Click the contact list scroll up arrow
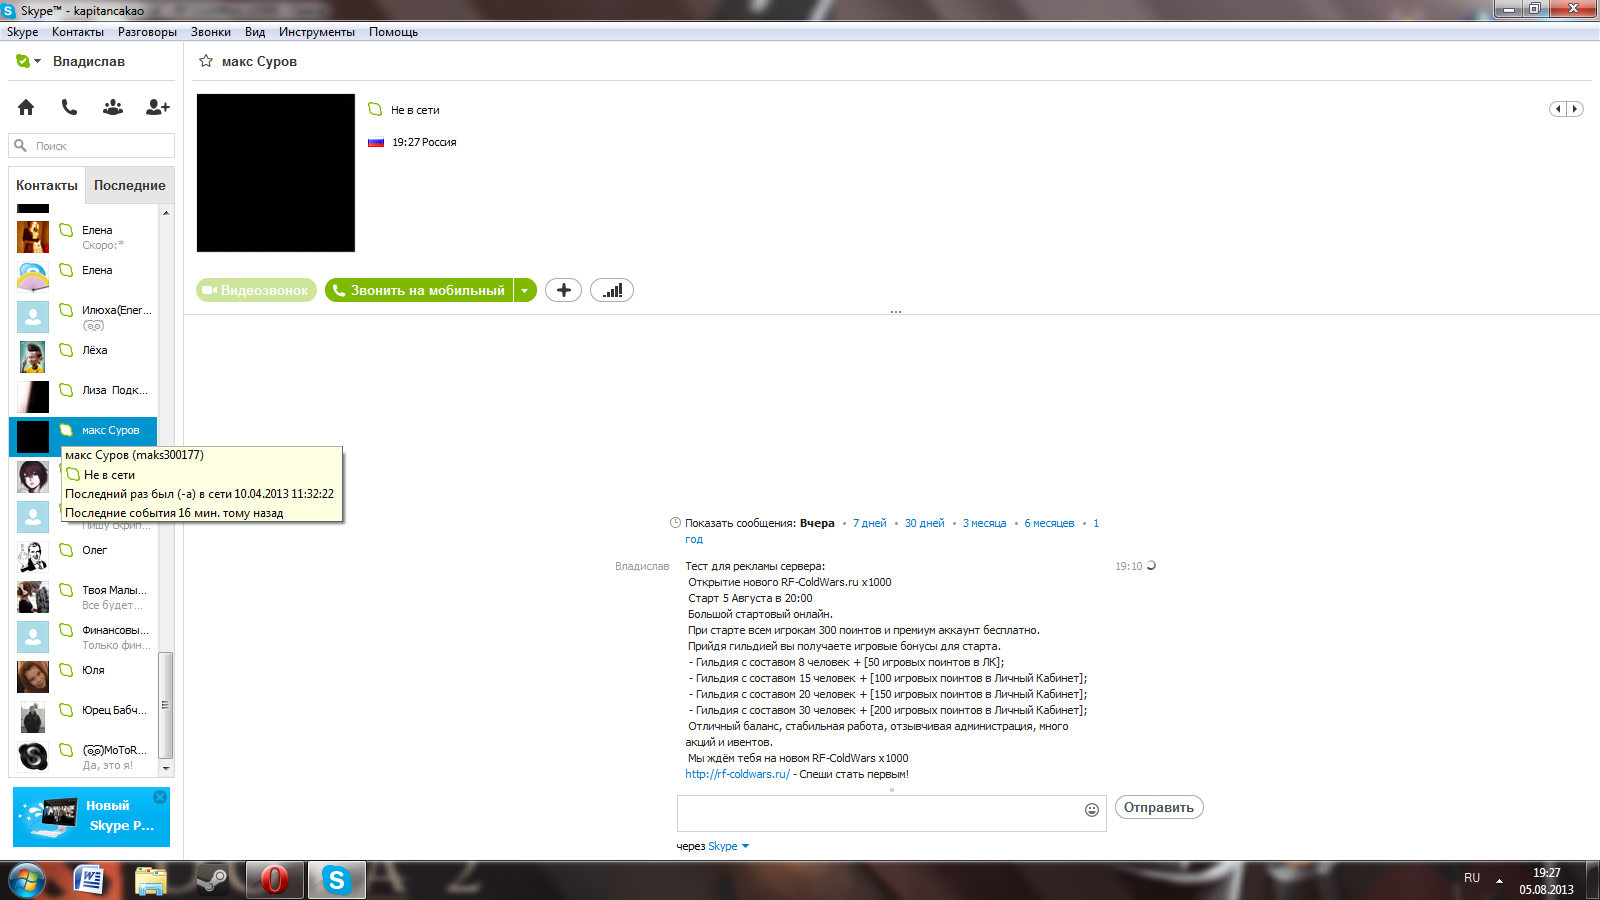This screenshot has height=900, width=1600. (166, 212)
